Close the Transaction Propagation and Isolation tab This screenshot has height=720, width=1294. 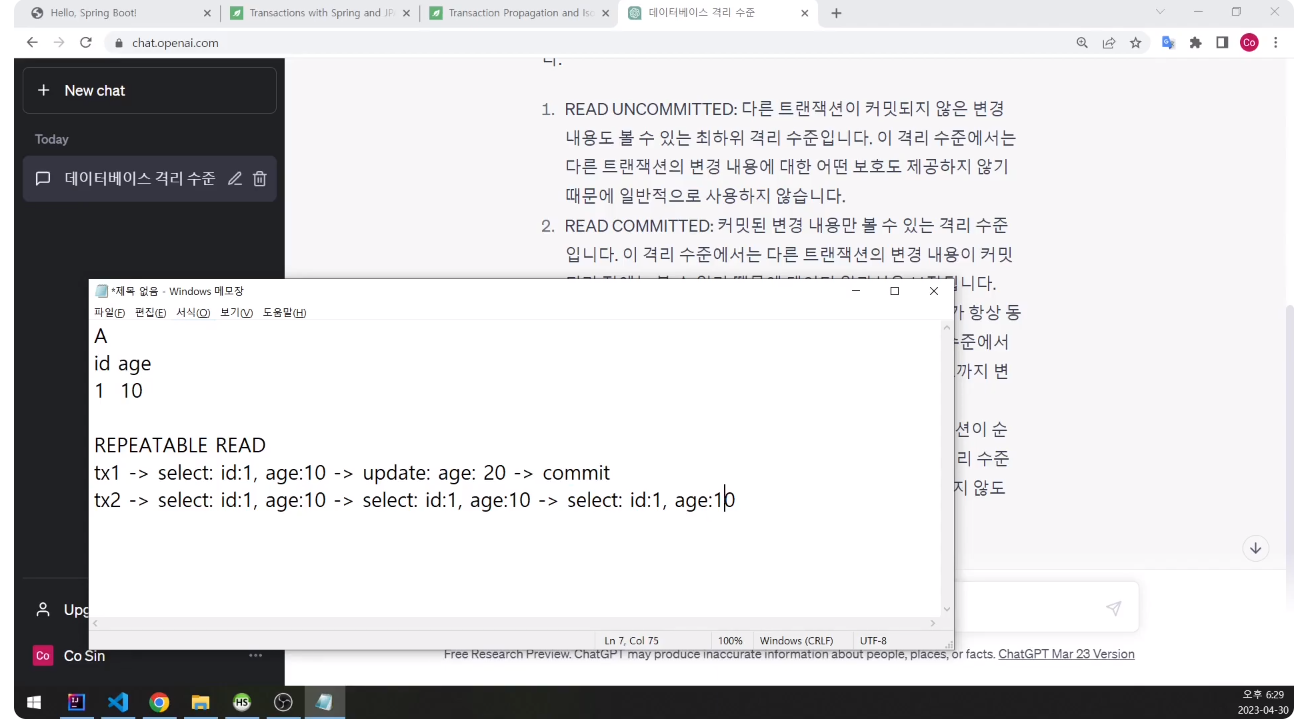pos(606,13)
